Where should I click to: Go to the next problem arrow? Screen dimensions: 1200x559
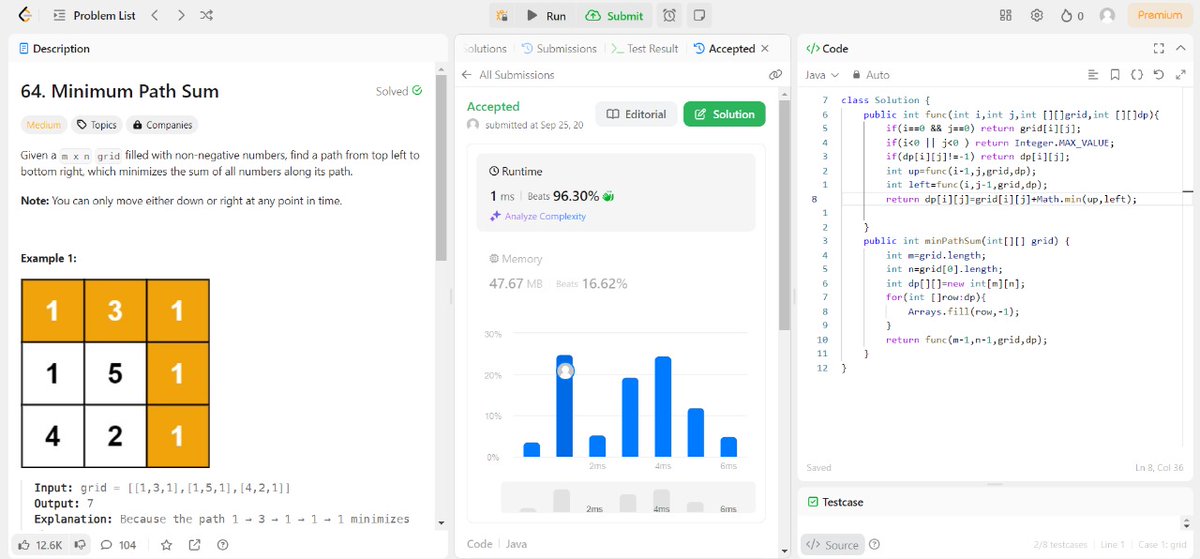tap(180, 15)
